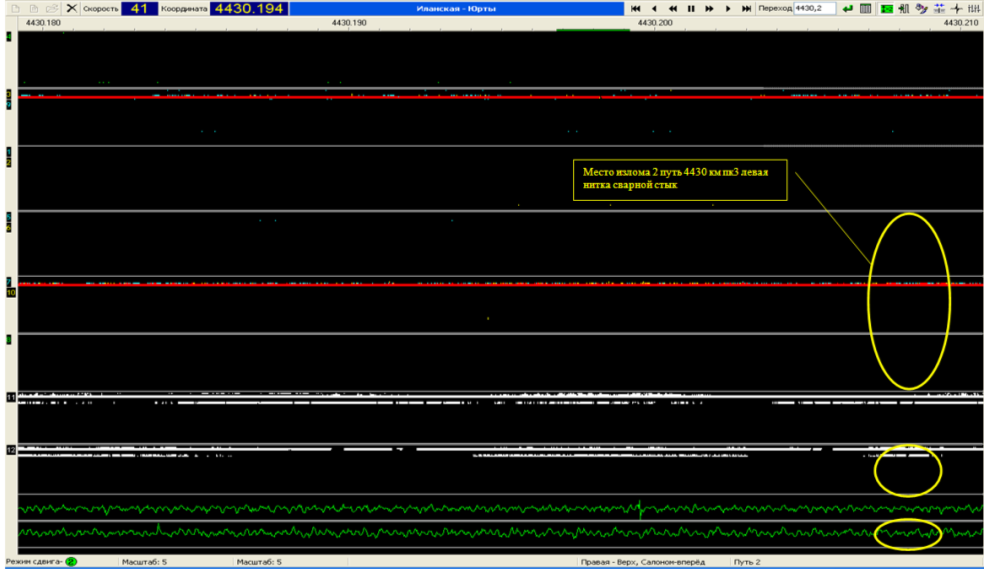This screenshot has height=569, width=984.
Task: Click the open folder icon in the toolbar
Action: [x=51, y=8]
